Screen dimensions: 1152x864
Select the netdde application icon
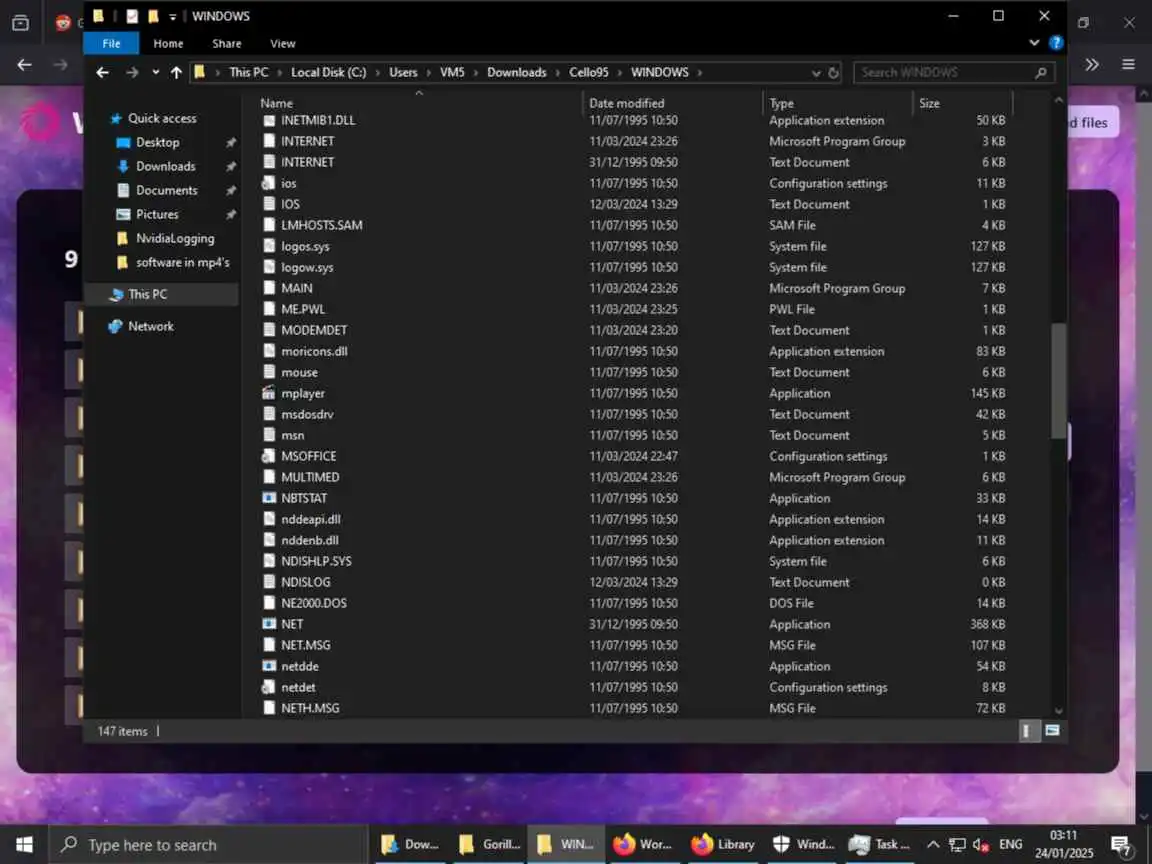tap(269, 666)
